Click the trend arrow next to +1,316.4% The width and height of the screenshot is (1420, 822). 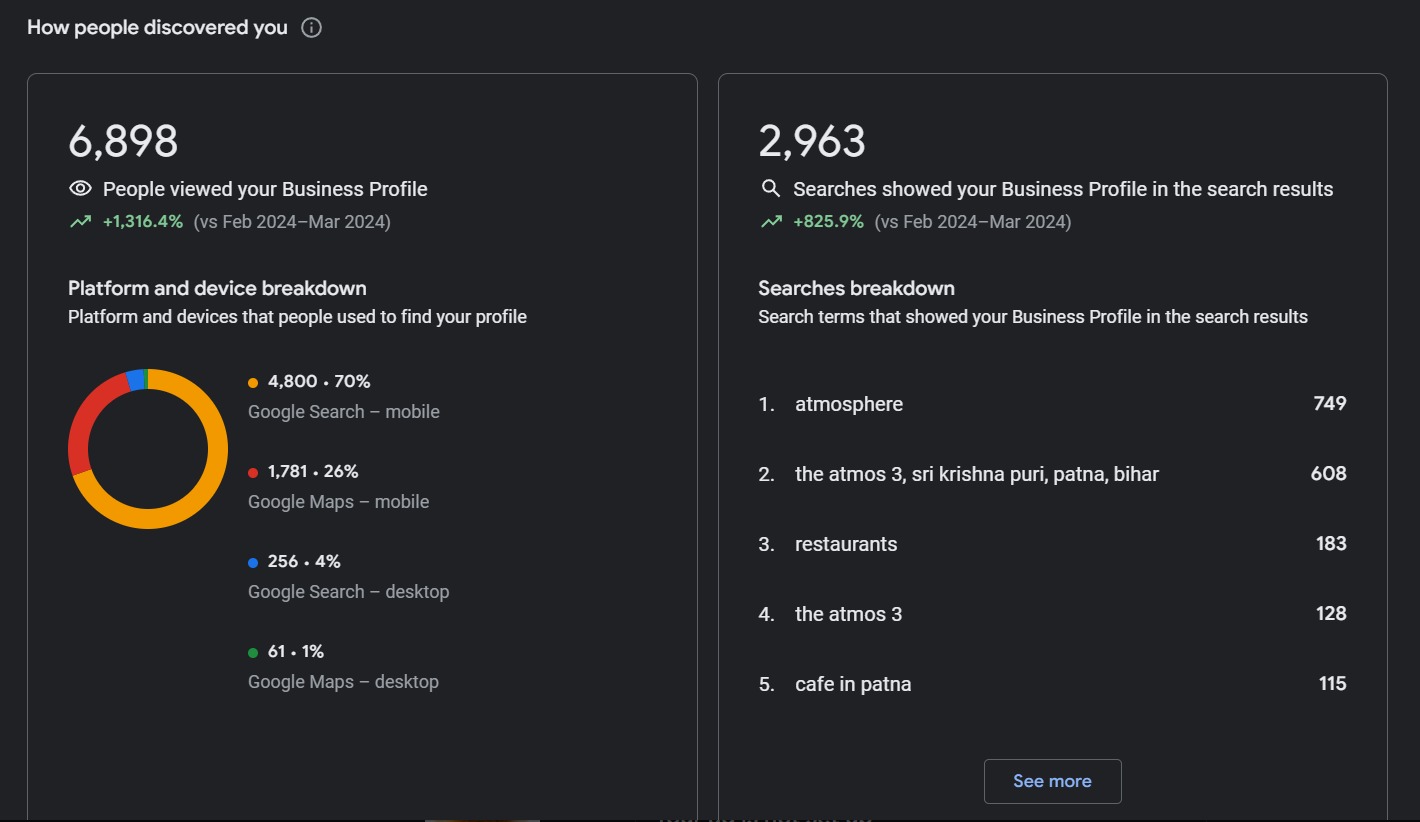coord(80,222)
